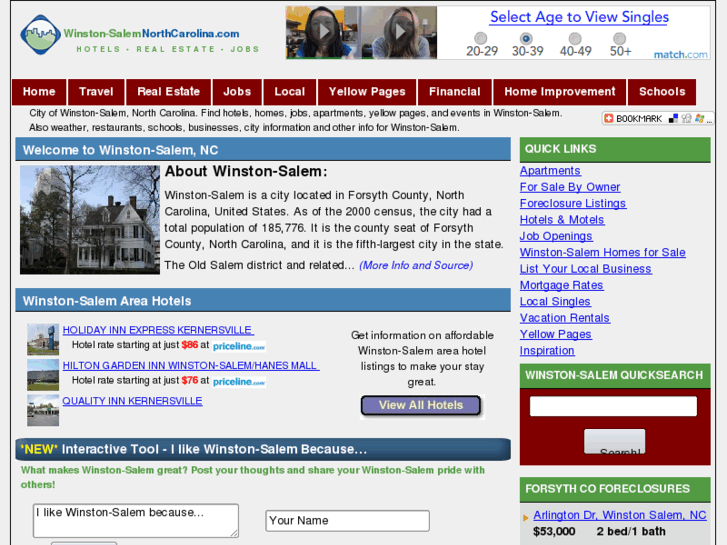Open the Schools menu item

pyautogui.click(x=662, y=92)
